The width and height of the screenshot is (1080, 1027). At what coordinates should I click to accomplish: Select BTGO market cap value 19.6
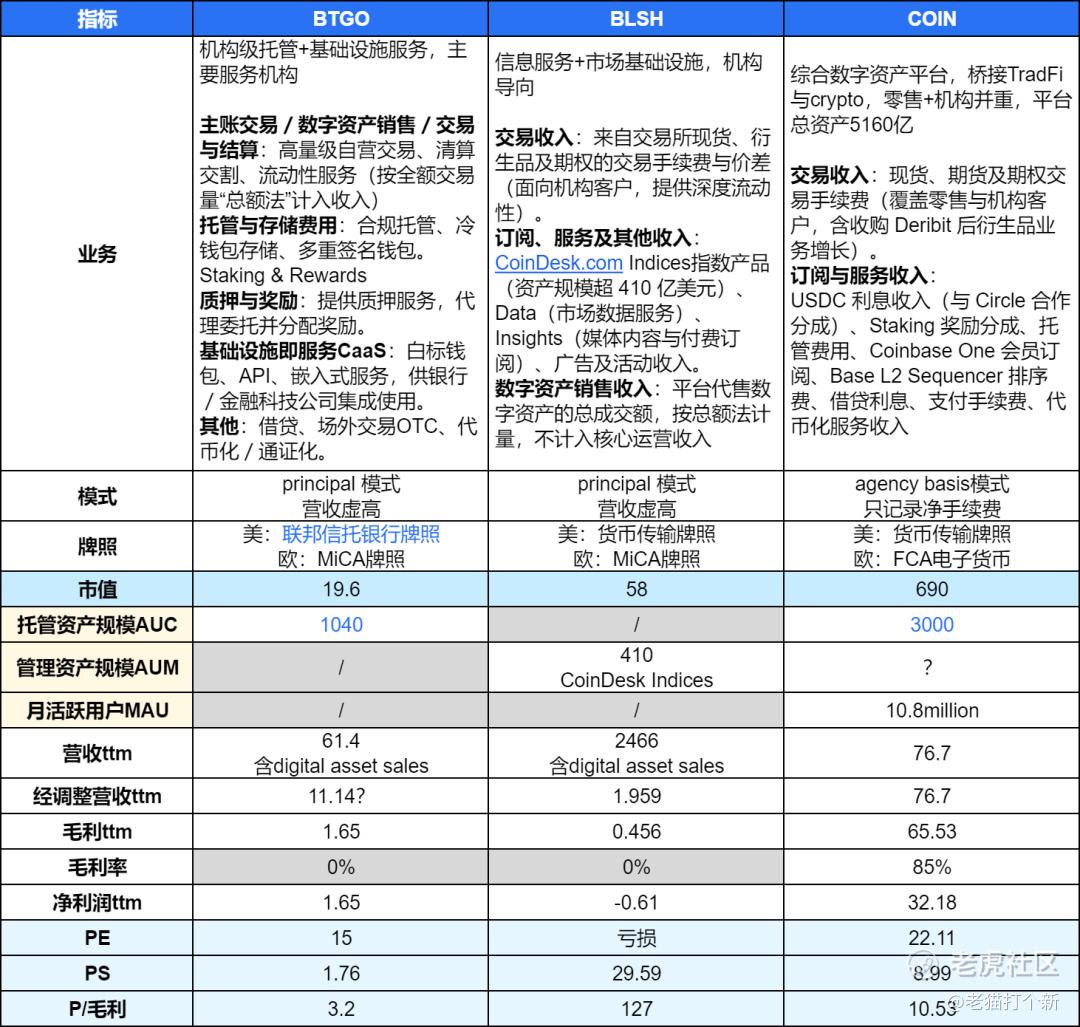[341, 589]
